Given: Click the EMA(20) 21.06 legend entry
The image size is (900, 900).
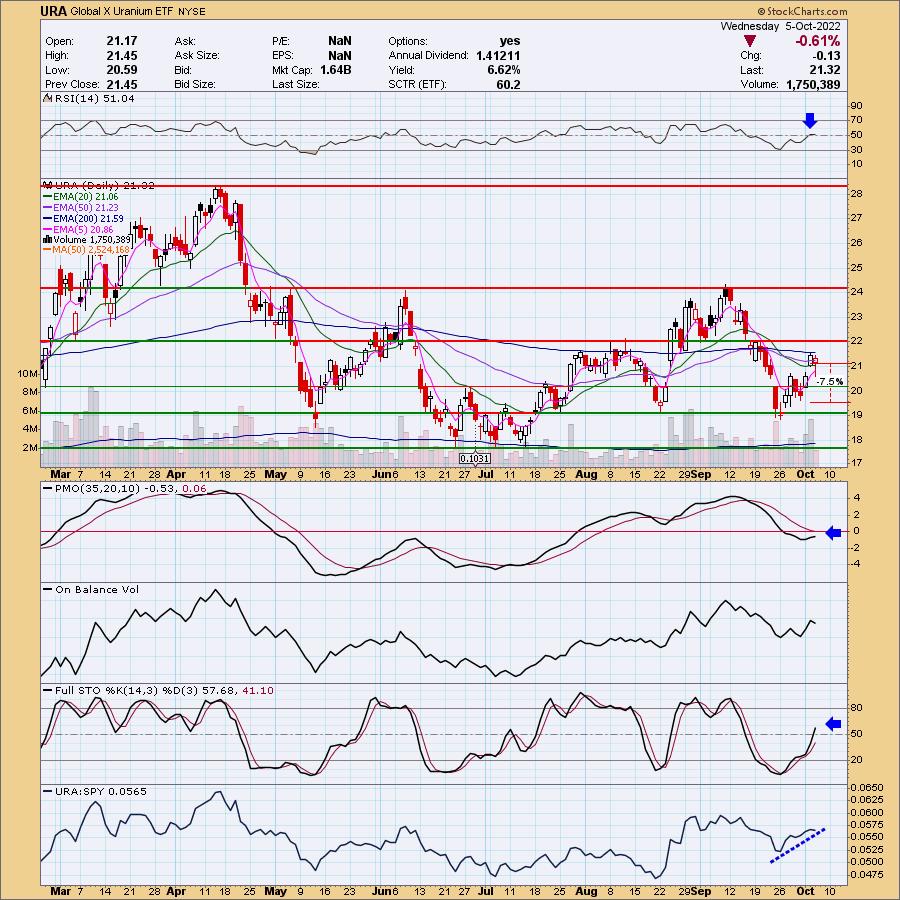Looking at the screenshot, I should tap(86, 197).
